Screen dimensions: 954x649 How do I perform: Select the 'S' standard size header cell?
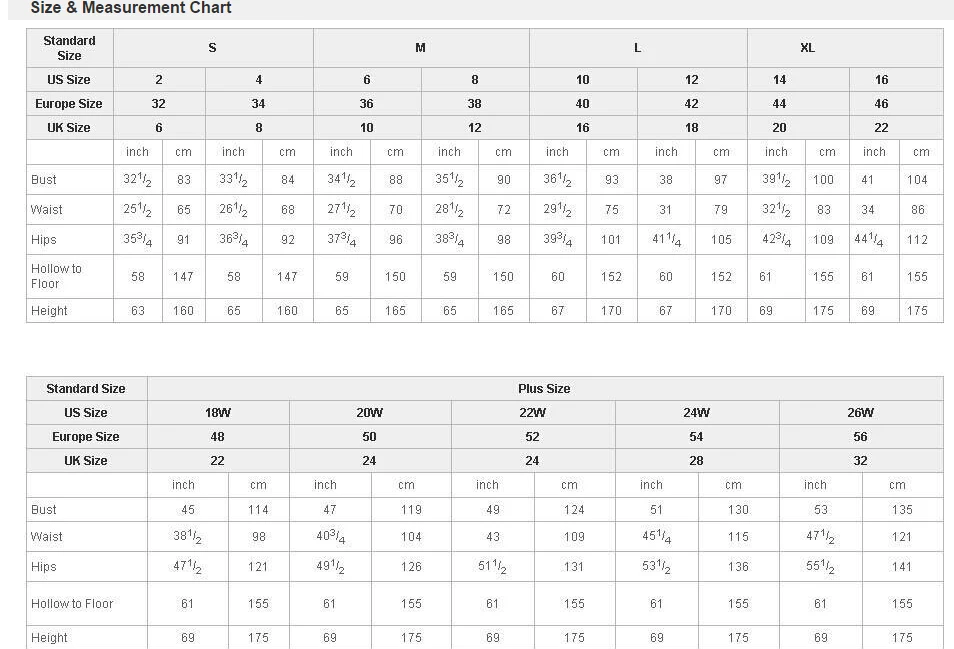(x=212, y=48)
